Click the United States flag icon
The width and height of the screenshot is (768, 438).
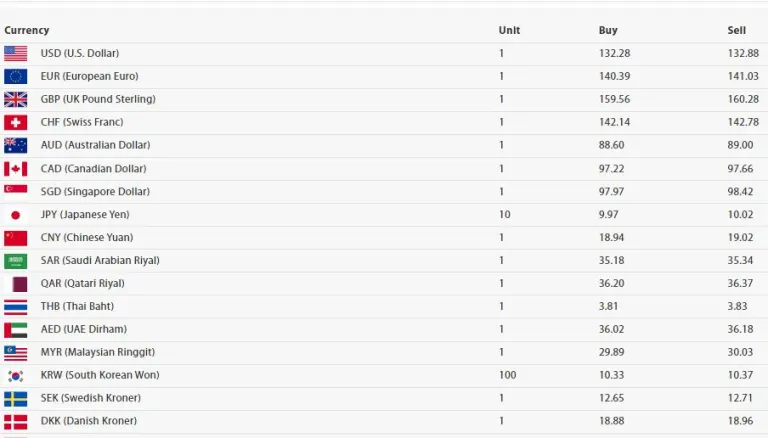(x=16, y=53)
